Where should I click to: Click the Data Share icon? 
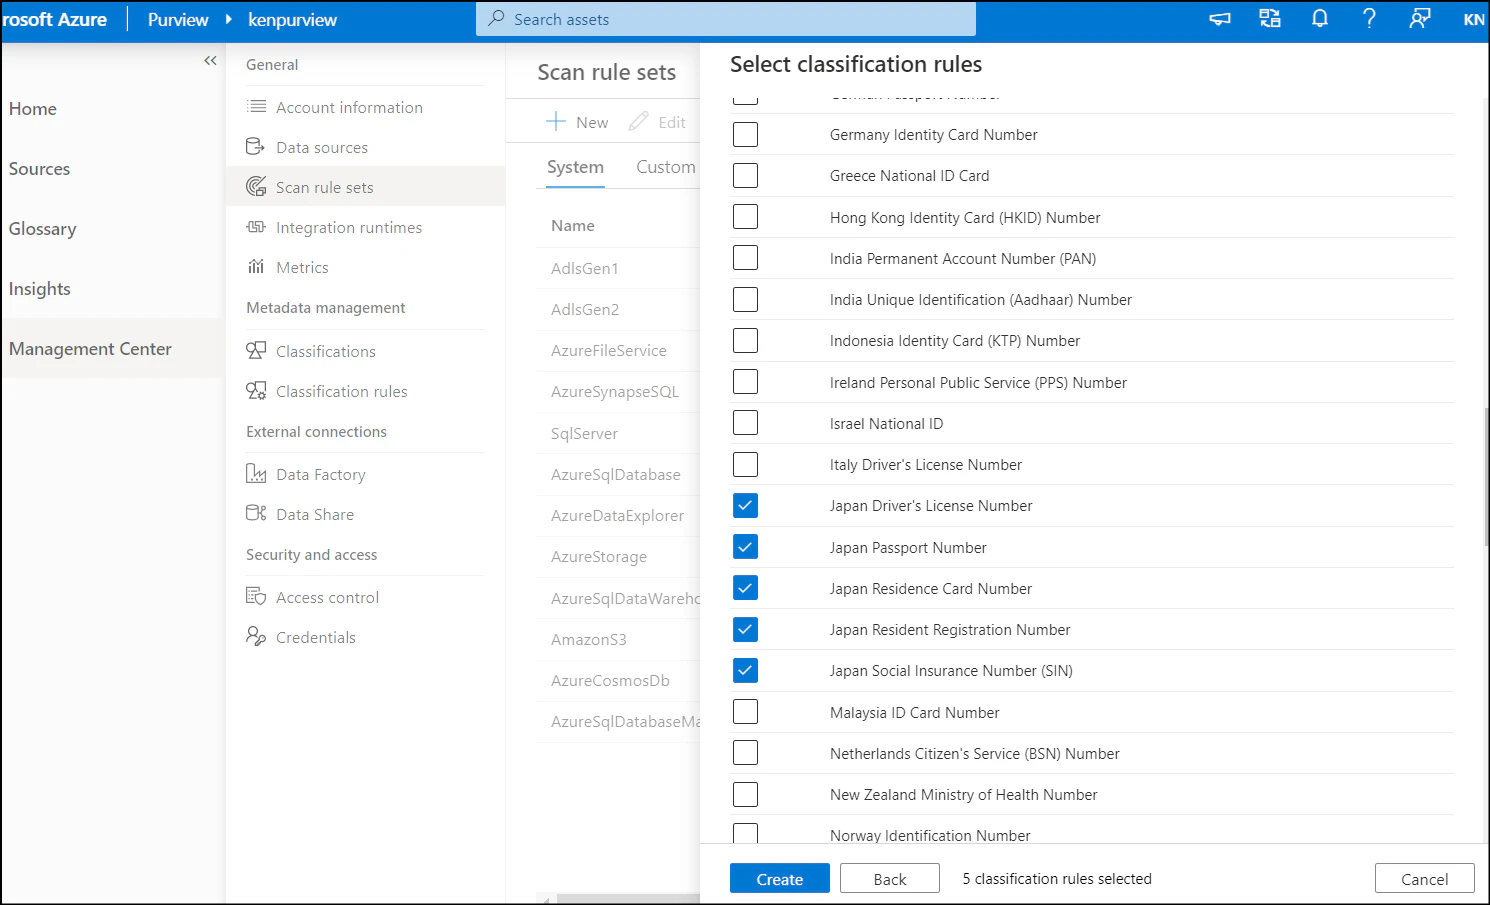pyautogui.click(x=256, y=514)
